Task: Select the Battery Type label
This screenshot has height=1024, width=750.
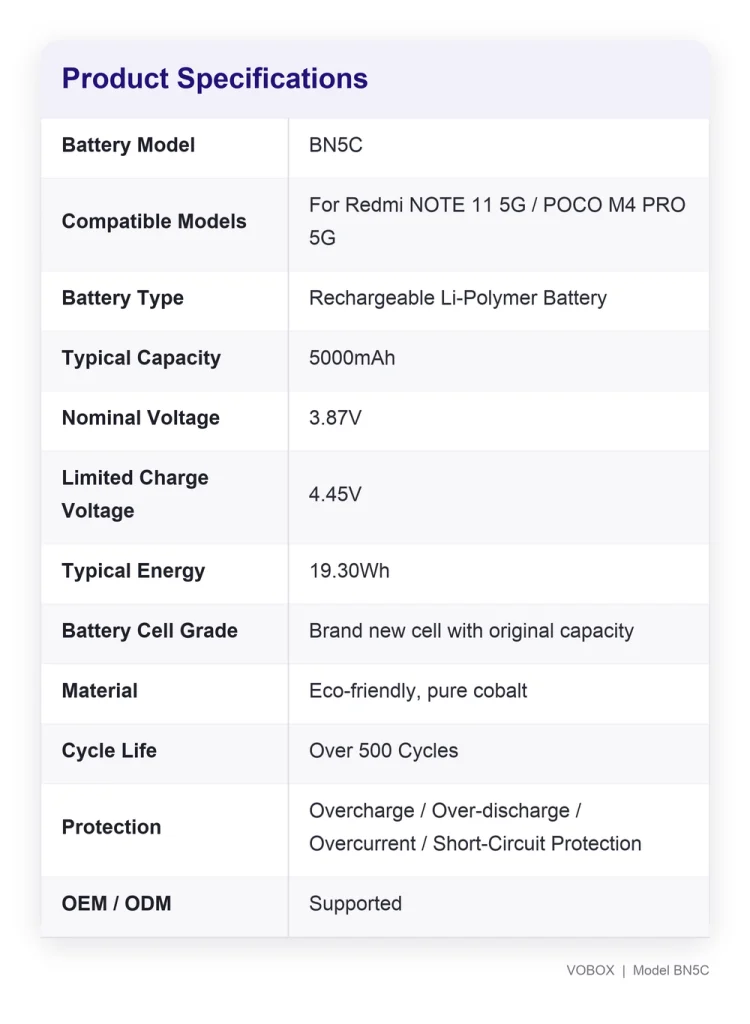Action: [123, 298]
